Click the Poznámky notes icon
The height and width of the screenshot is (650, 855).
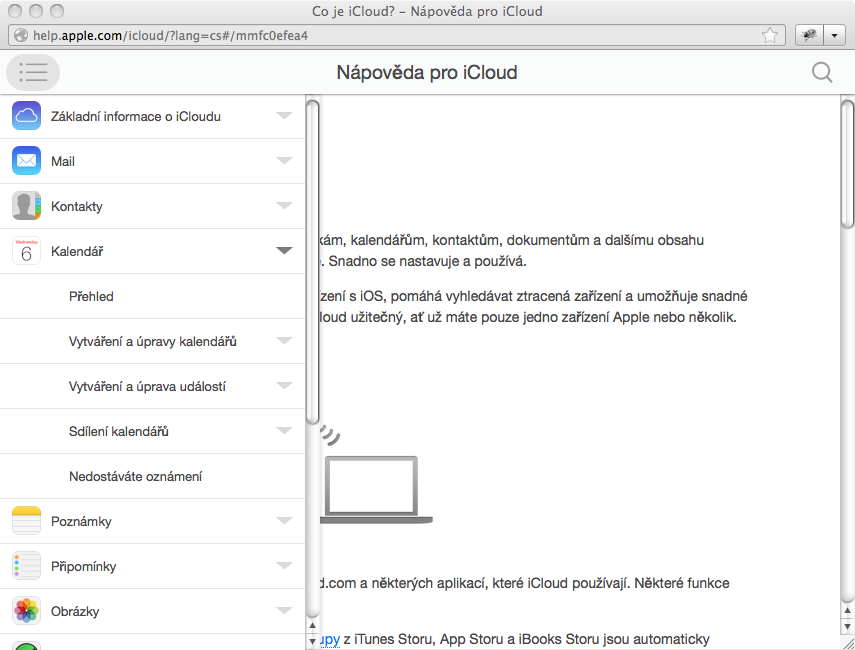26,521
